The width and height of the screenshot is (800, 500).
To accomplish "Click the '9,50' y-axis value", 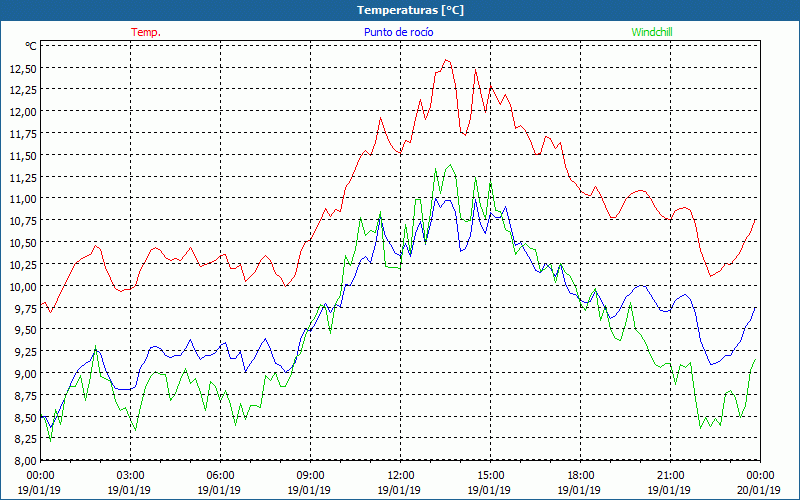I will pyautogui.click(x=26, y=330).
